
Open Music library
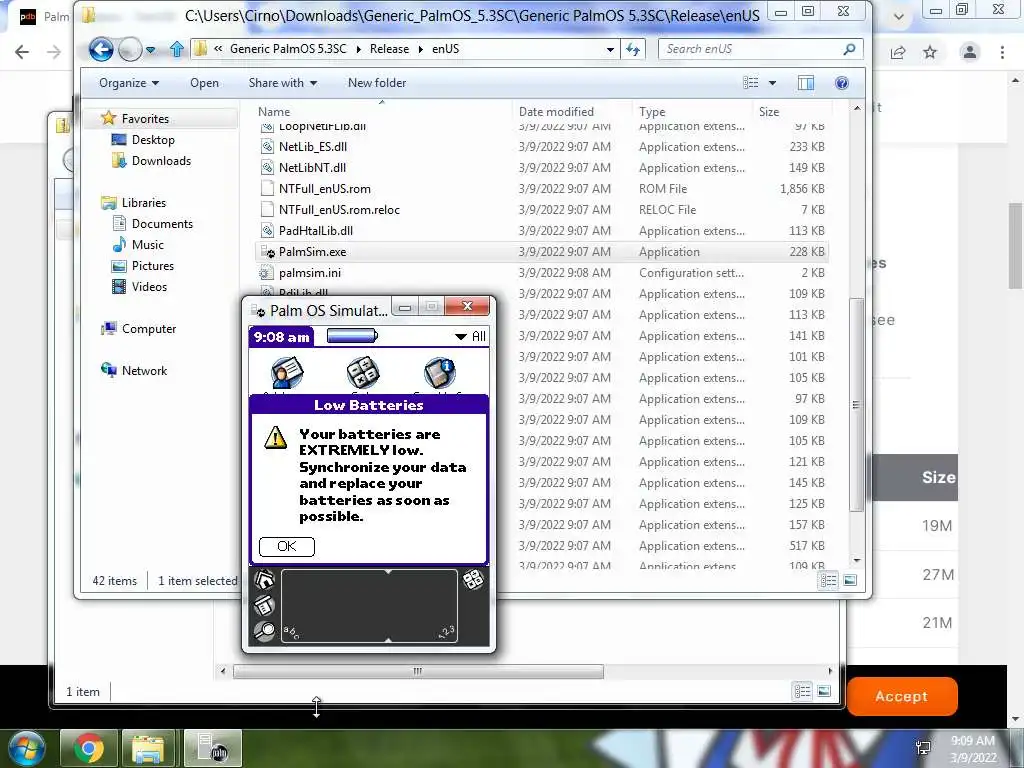(x=148, y=244)
